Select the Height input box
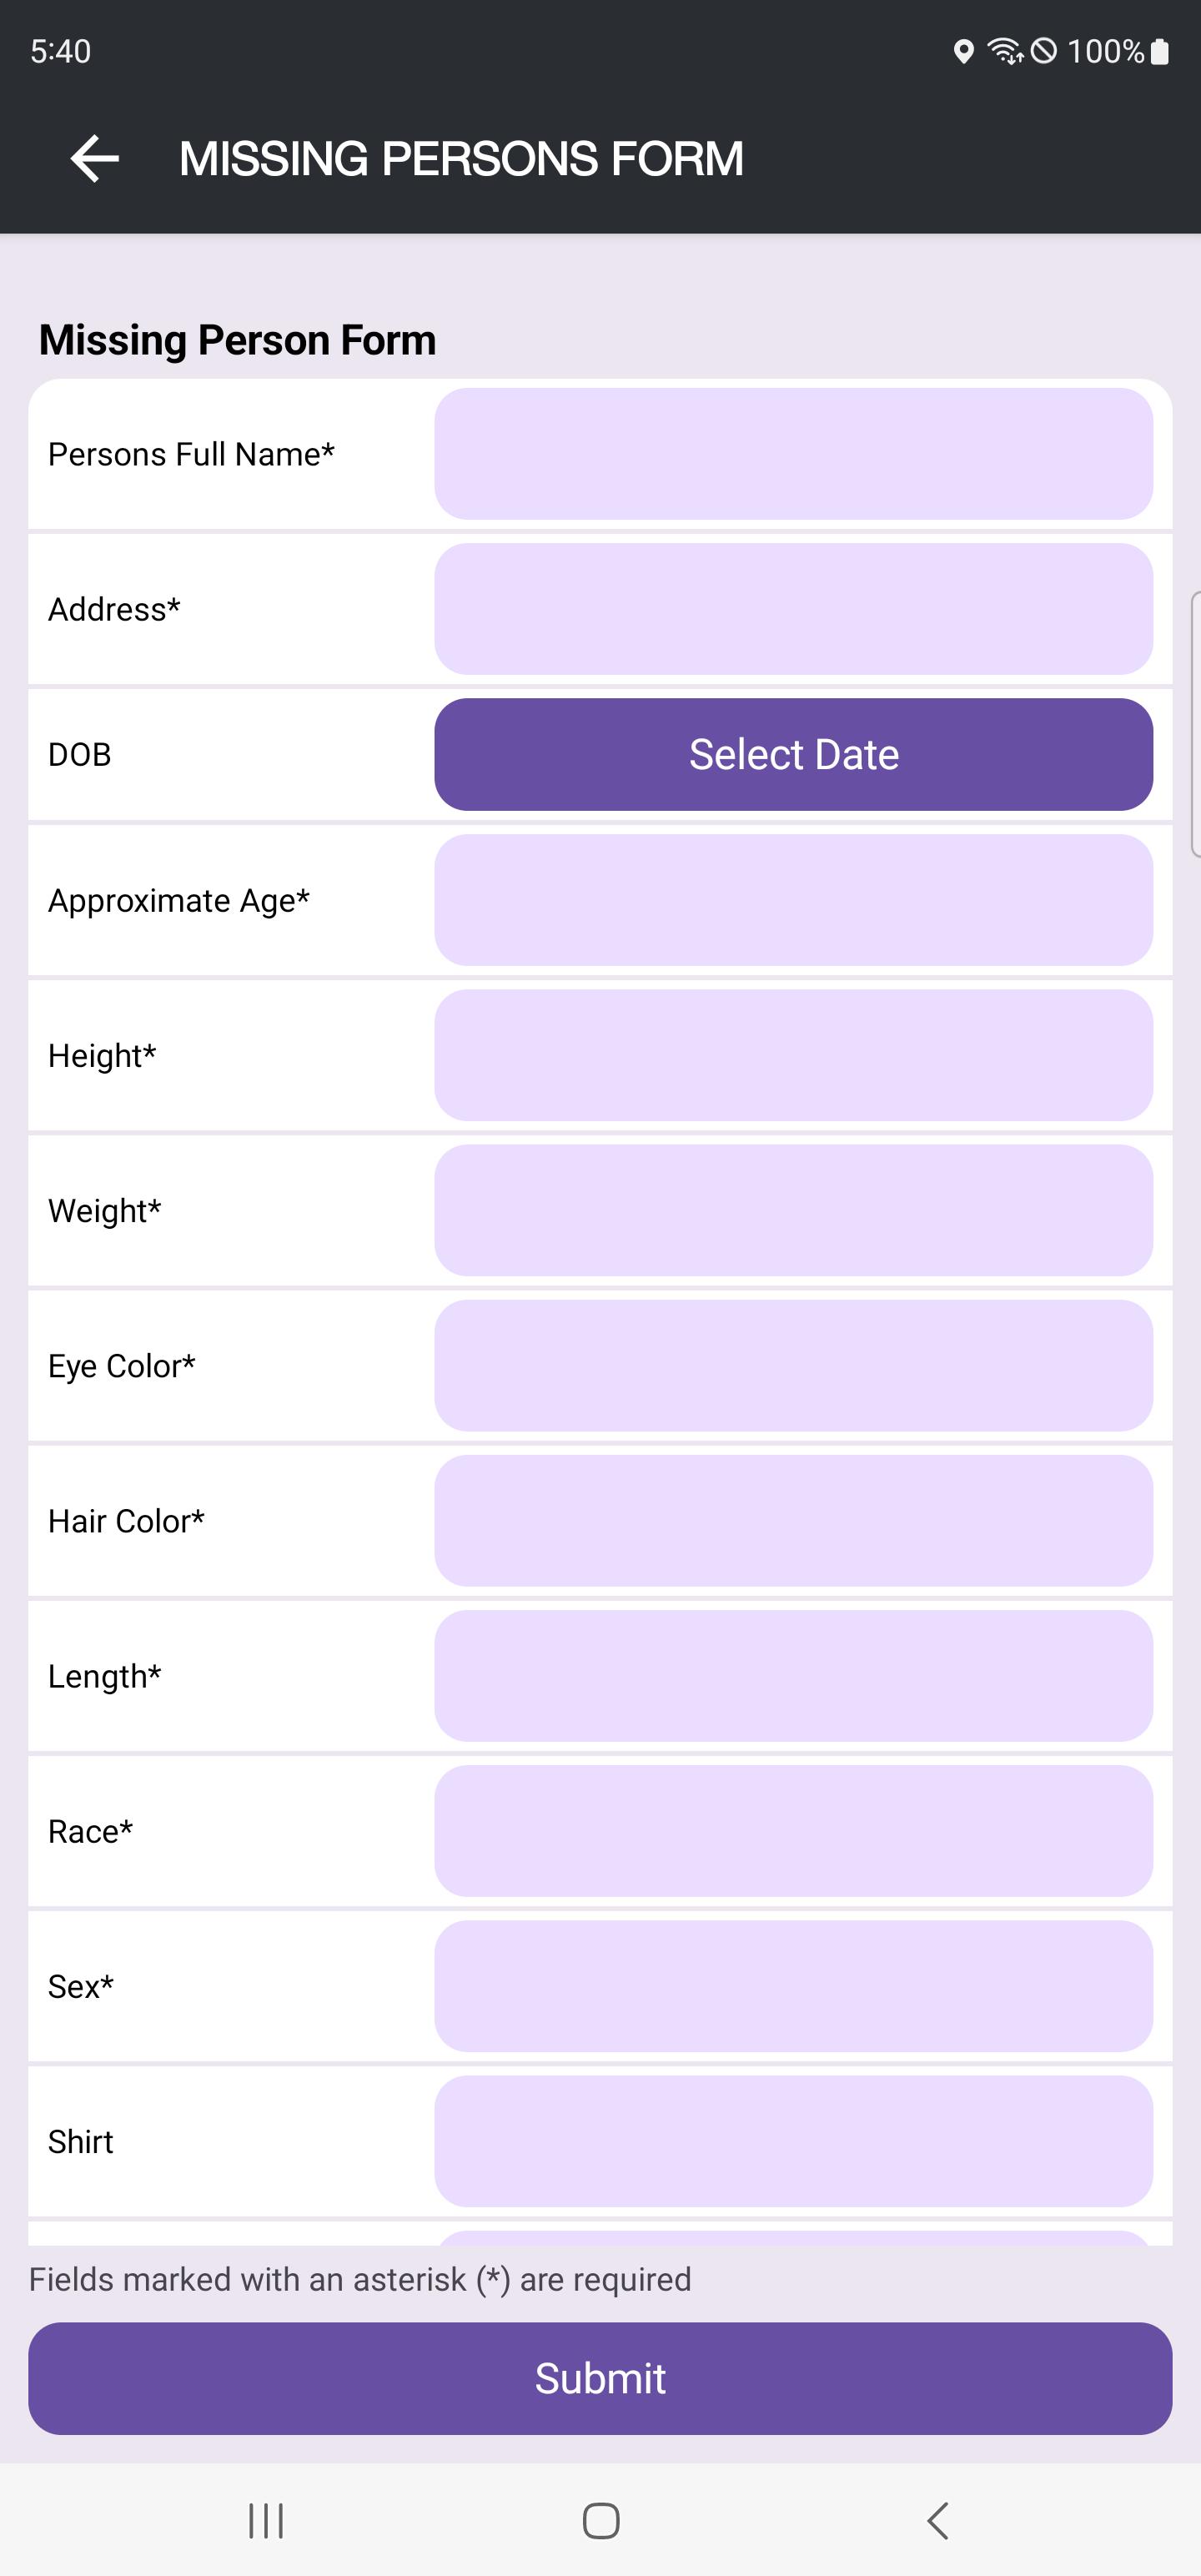Screen dimensions: 1201x2576 click(793, 1055)
